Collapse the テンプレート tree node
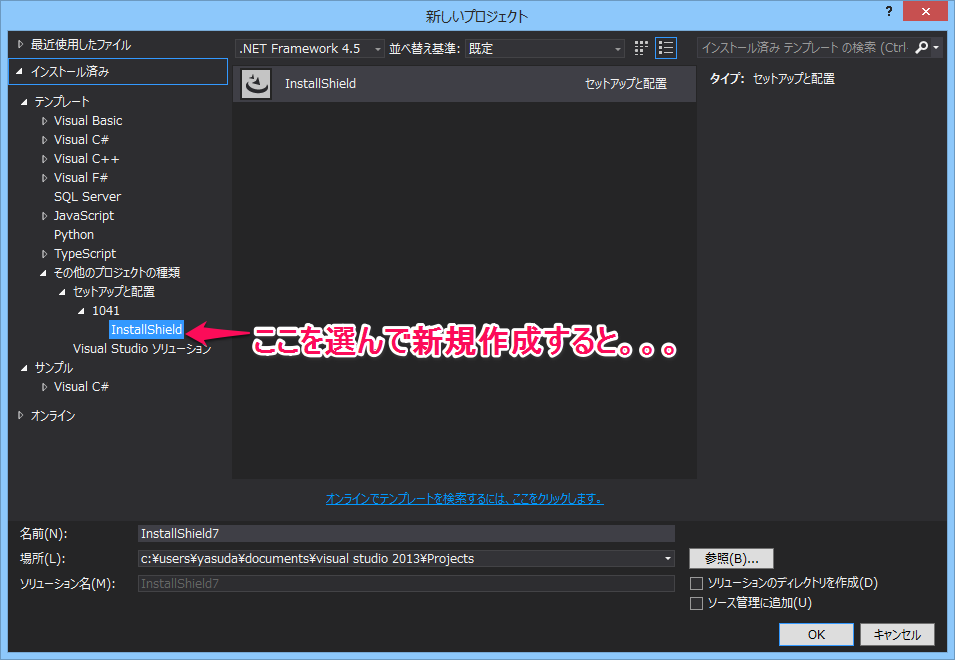The image size is (955, 660). [24, 102]
